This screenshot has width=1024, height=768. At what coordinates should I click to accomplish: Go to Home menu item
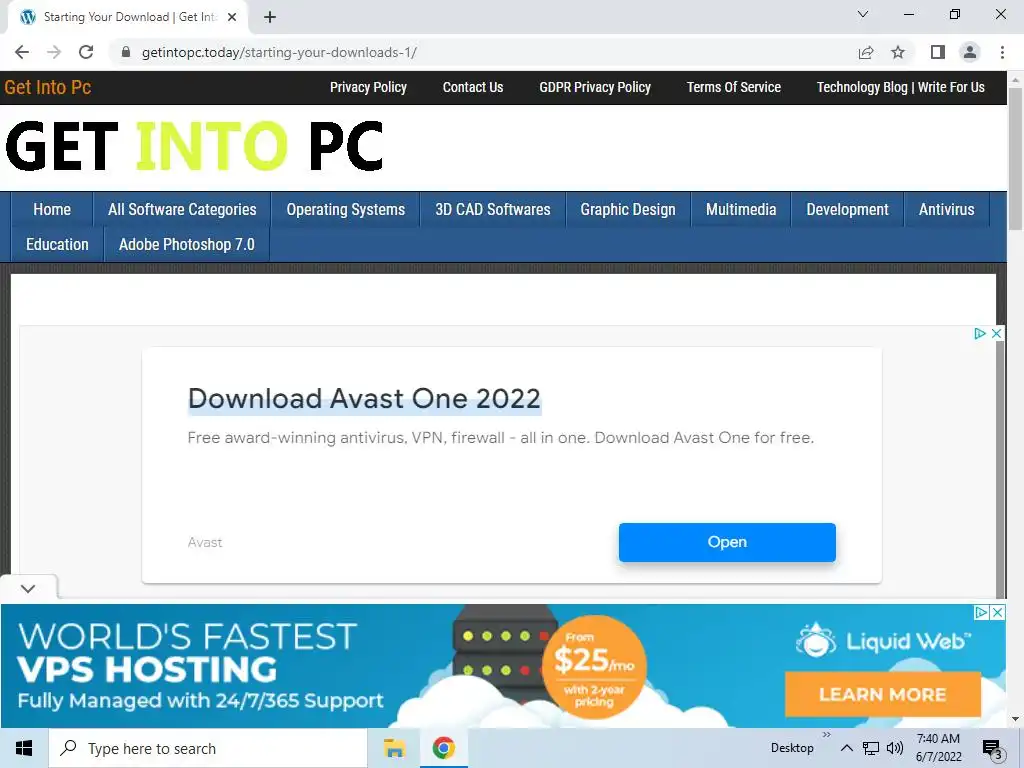tap(52, 210)
